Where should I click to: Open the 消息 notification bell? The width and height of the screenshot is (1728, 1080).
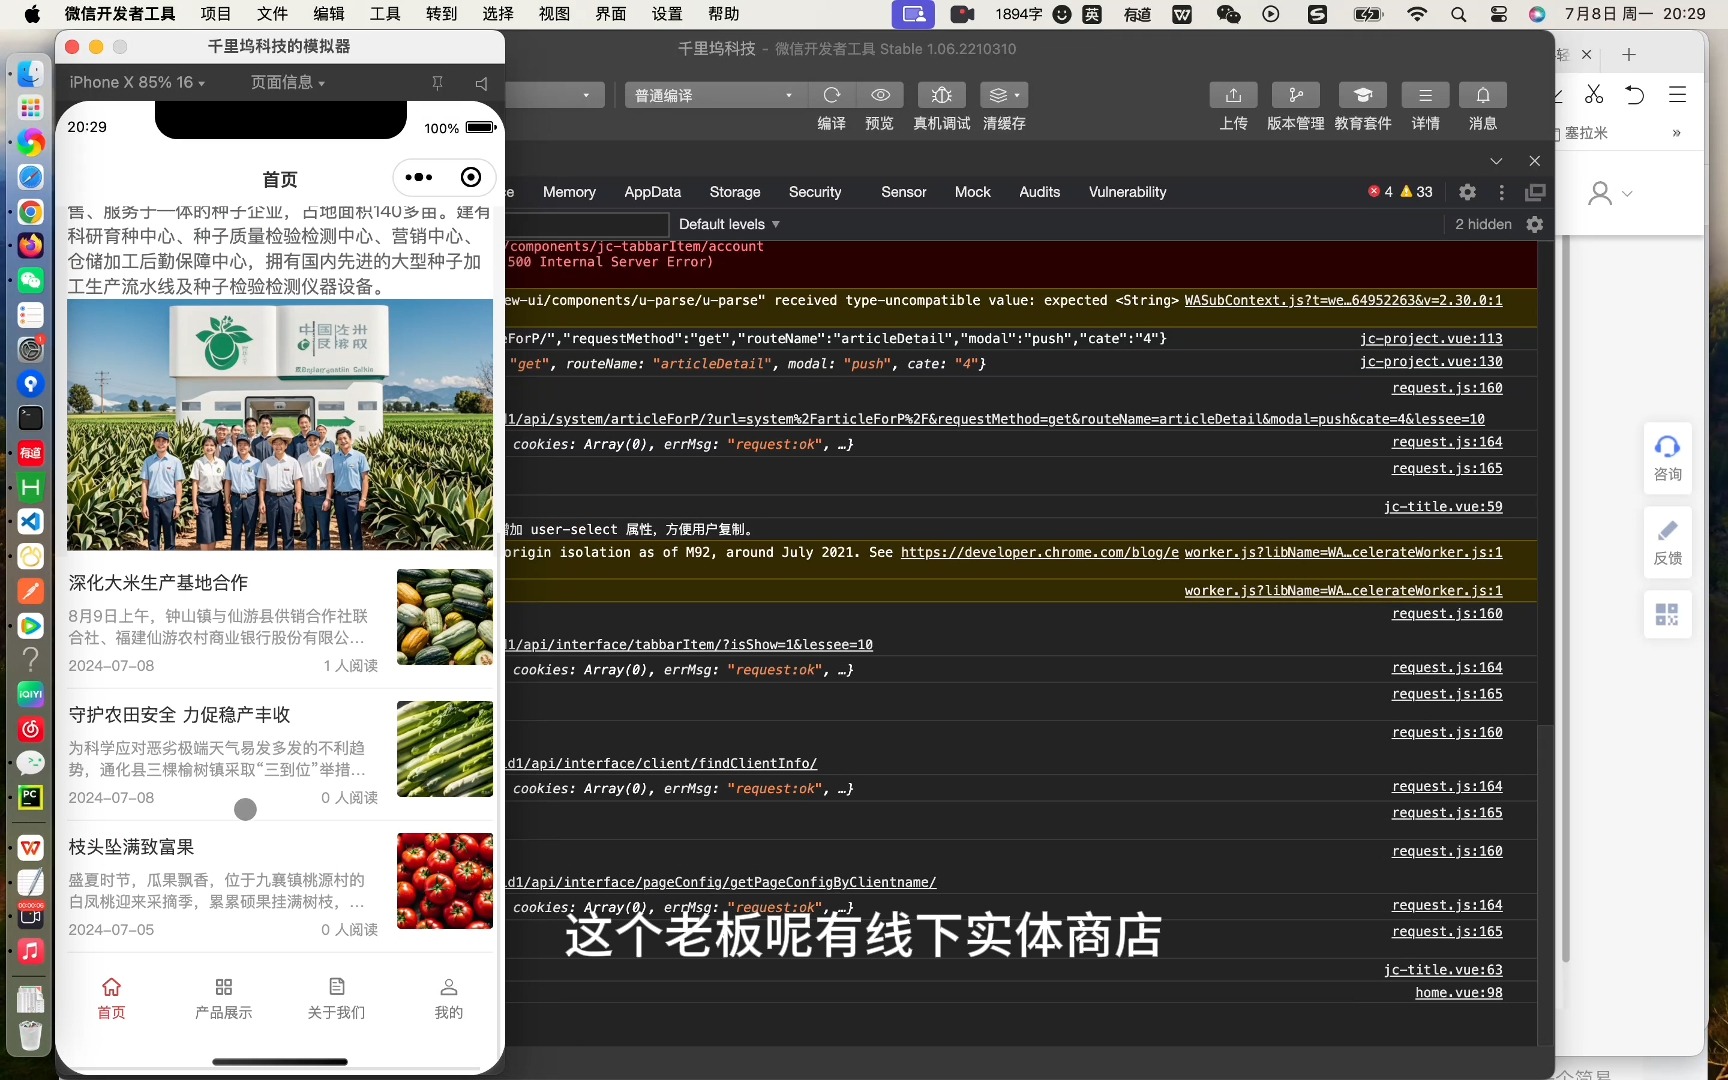point(1483,95)
